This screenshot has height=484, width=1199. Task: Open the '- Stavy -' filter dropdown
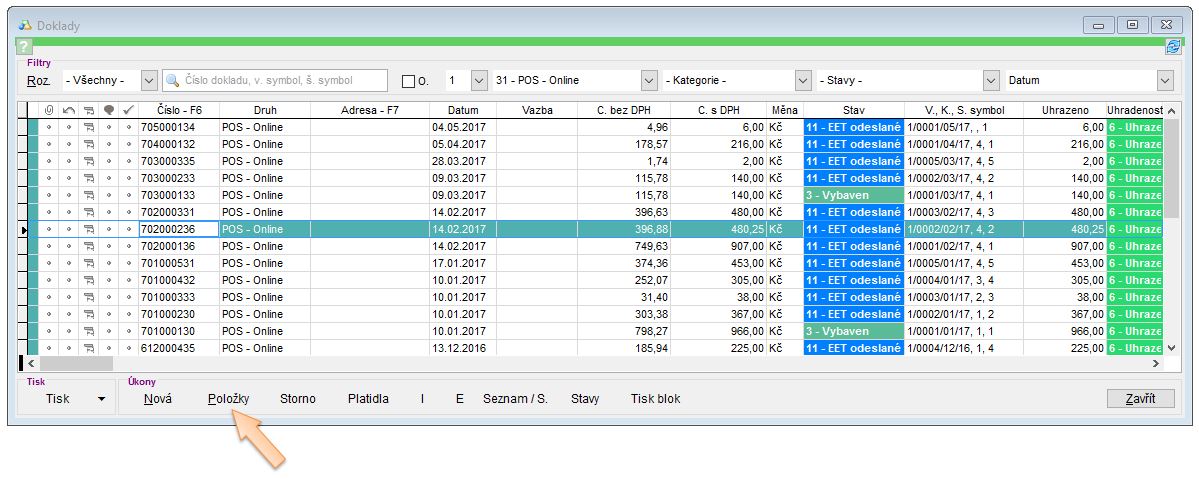click(990, 81)
